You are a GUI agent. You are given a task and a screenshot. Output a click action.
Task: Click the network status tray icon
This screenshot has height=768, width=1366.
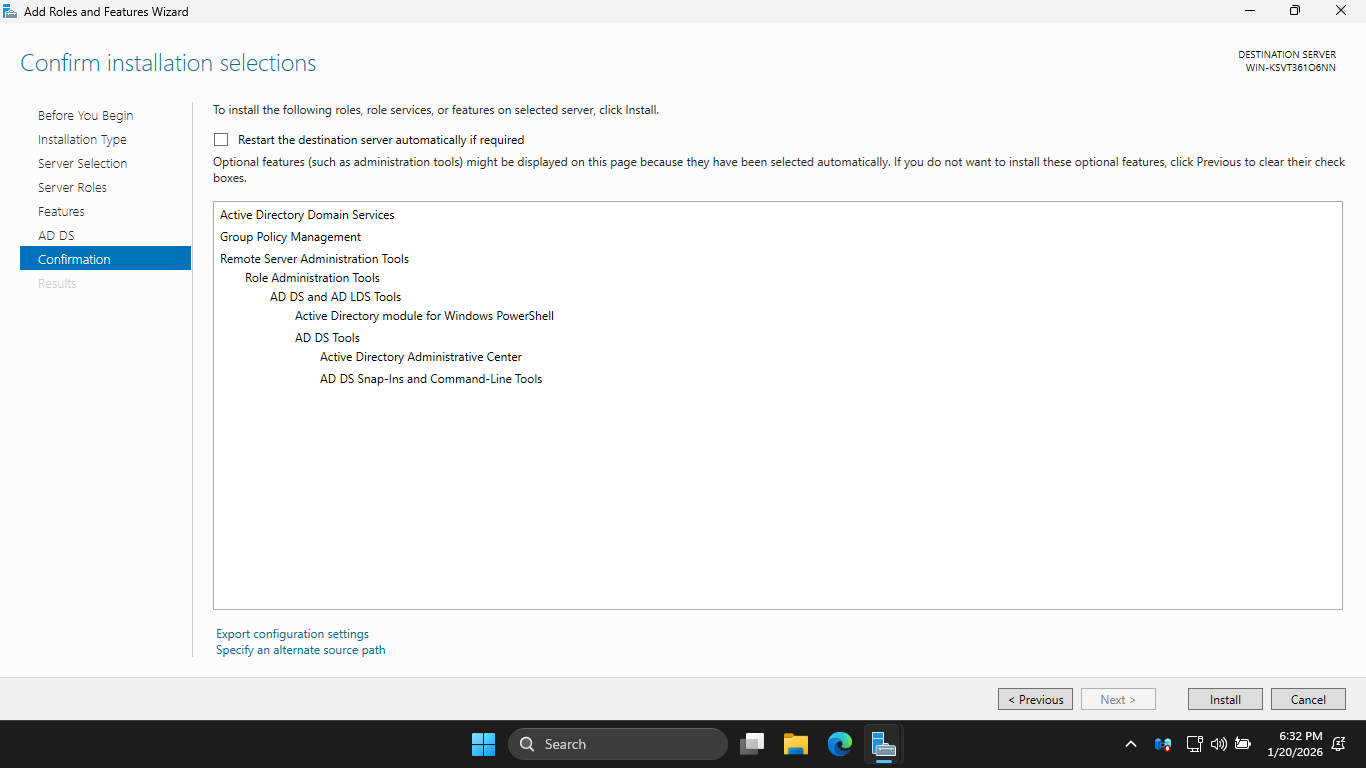[1194, 744]
